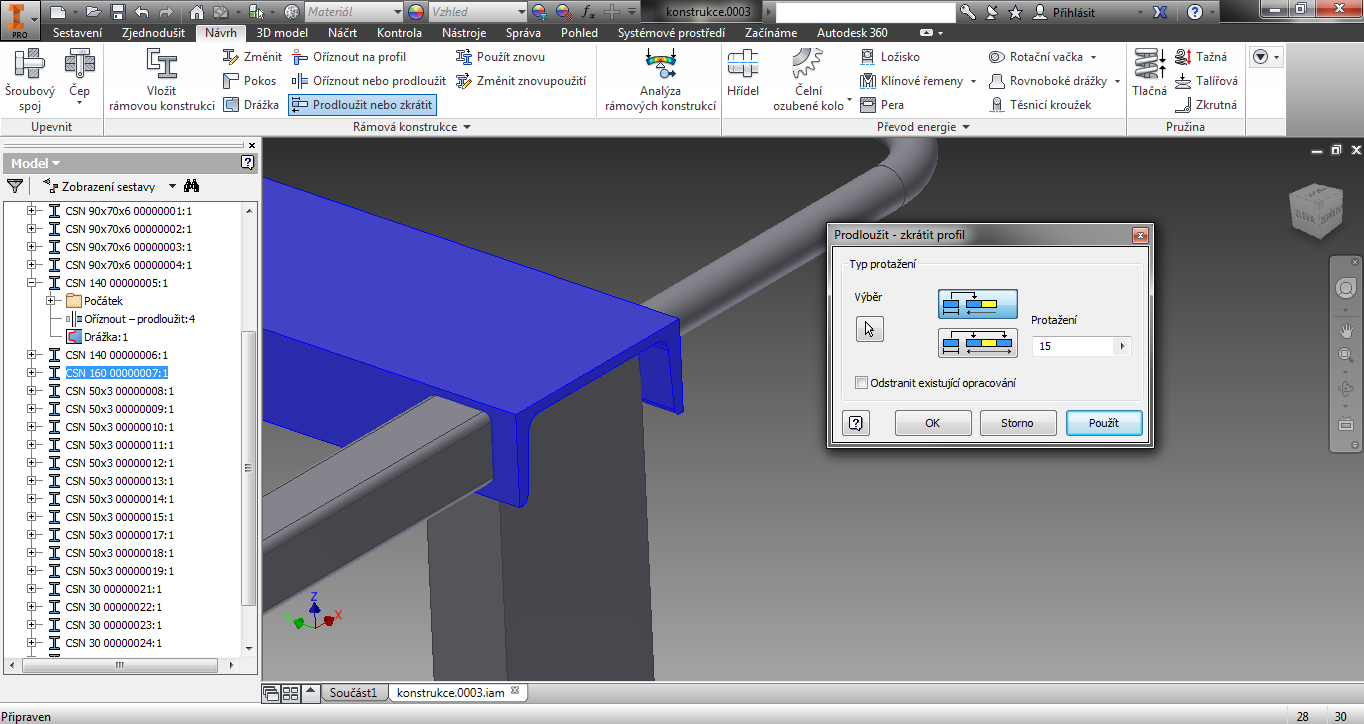The height and width of the screenshot is (724, 1364).
Task: Click the Výběr selection arrow button
Action: (870, 328)
